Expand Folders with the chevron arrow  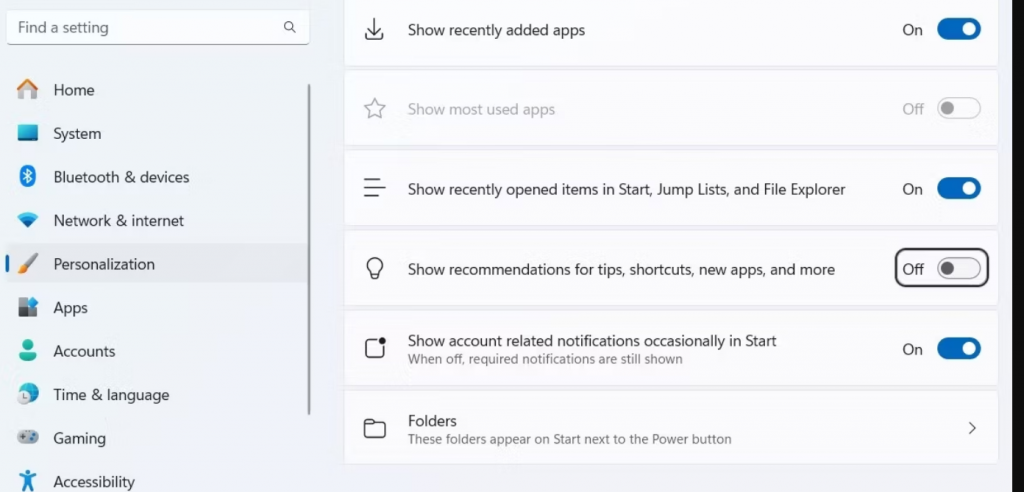point(972,428)
